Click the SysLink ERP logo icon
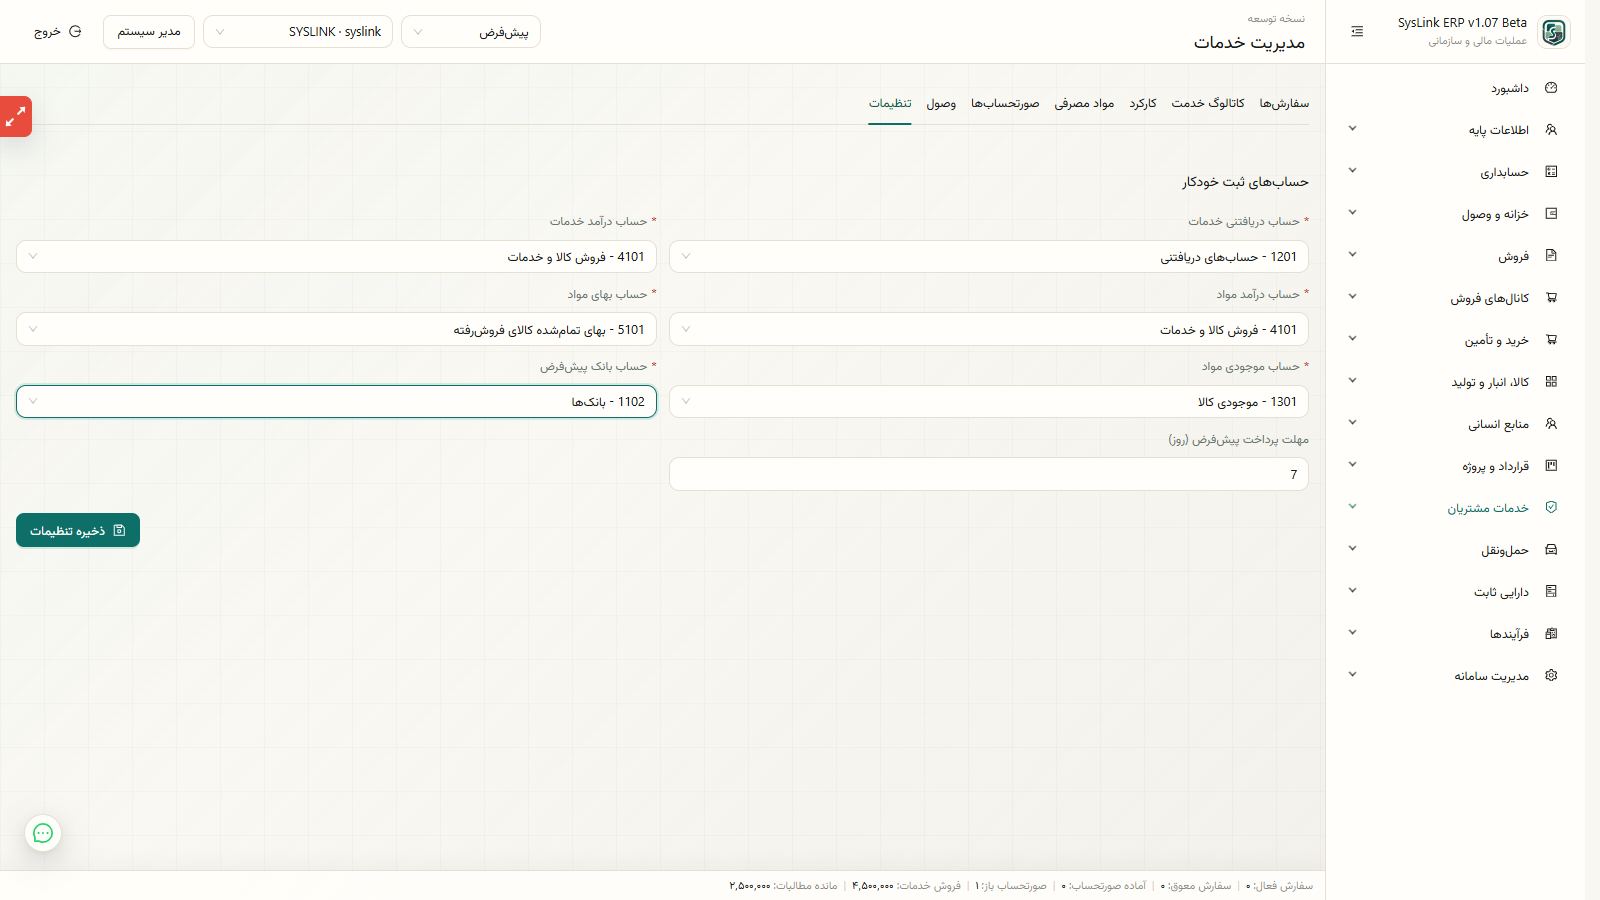1600x900 pixels. point(1554,32)
